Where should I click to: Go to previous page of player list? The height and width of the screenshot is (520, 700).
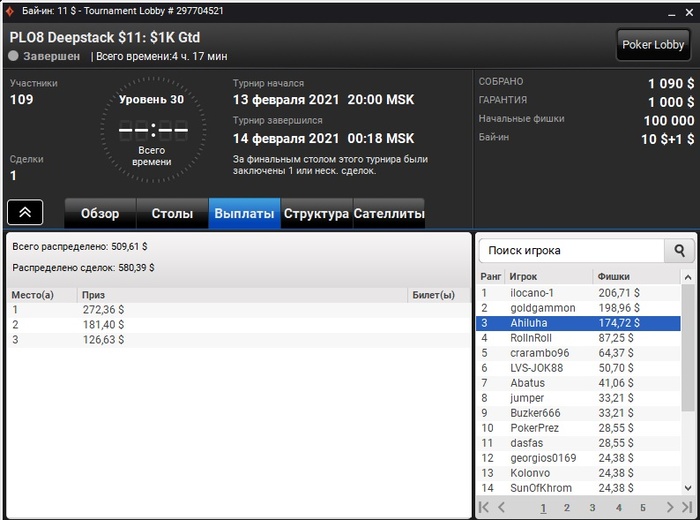501,507
